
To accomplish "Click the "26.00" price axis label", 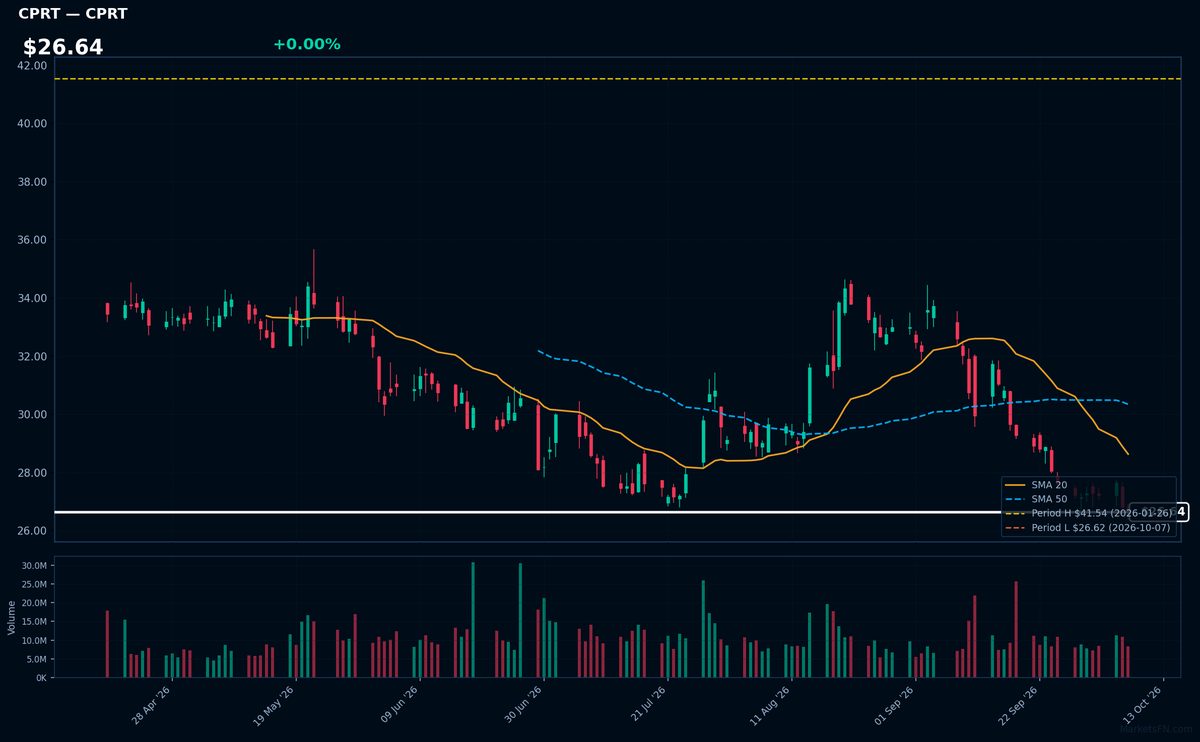I will pyautogui.click(x=32, y=531).
